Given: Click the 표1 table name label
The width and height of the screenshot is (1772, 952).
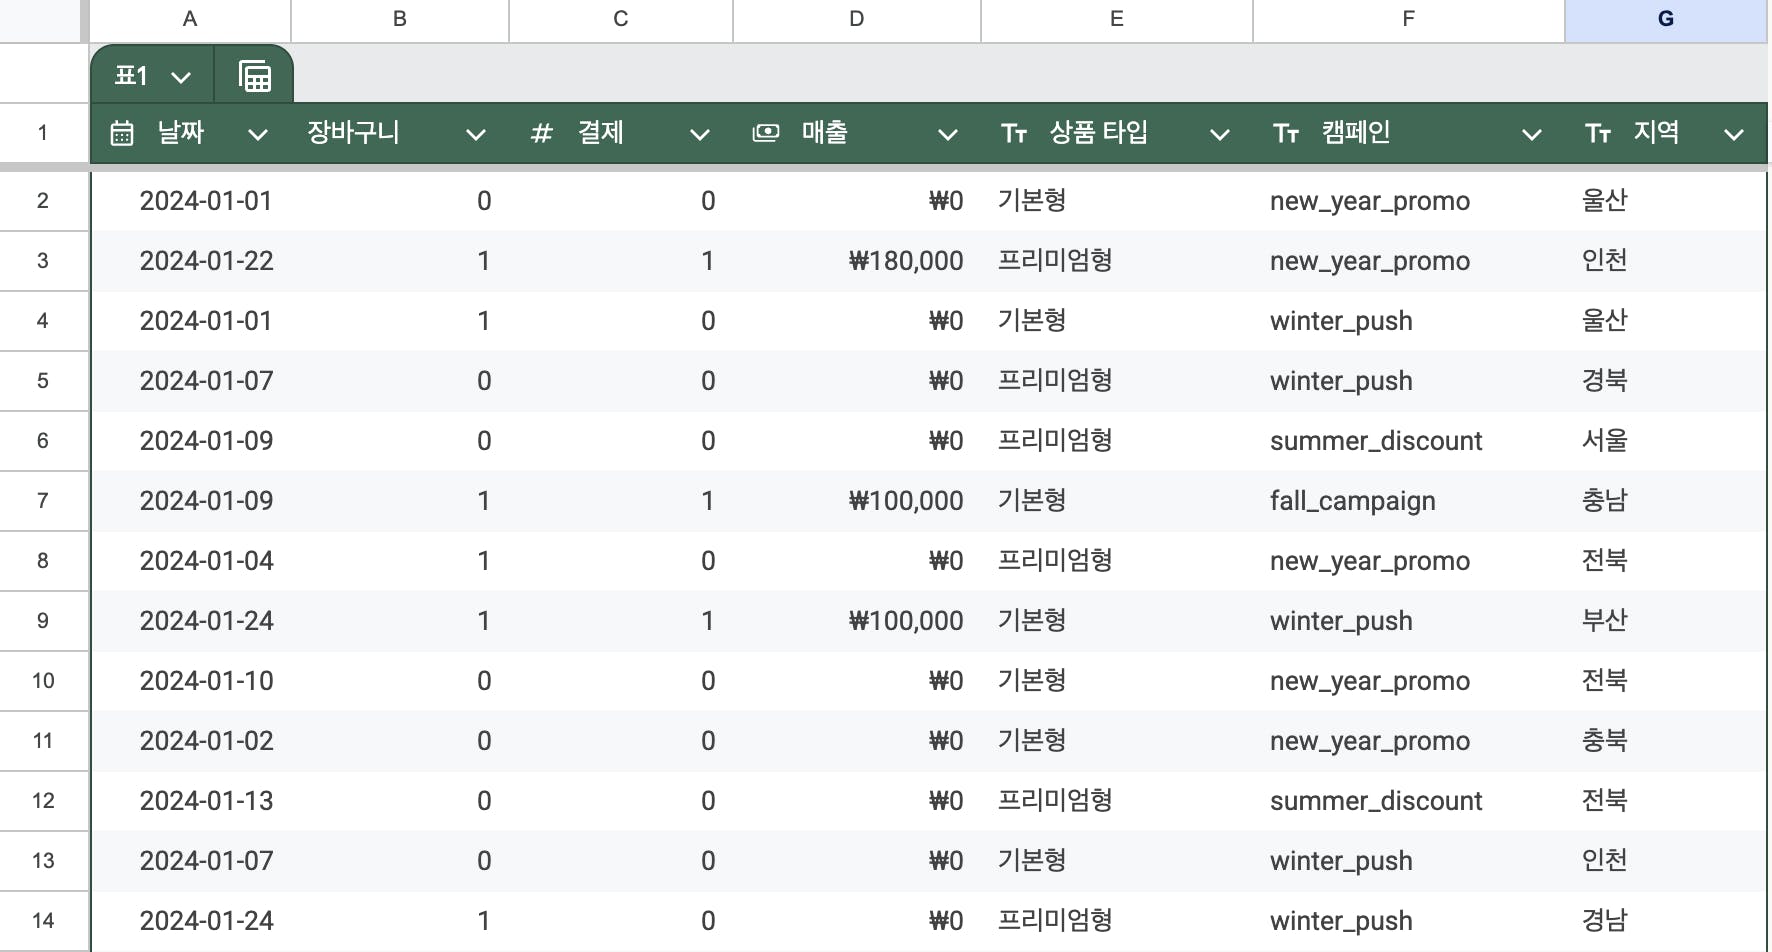Looking at the screenshot, I should pos(132,76).
